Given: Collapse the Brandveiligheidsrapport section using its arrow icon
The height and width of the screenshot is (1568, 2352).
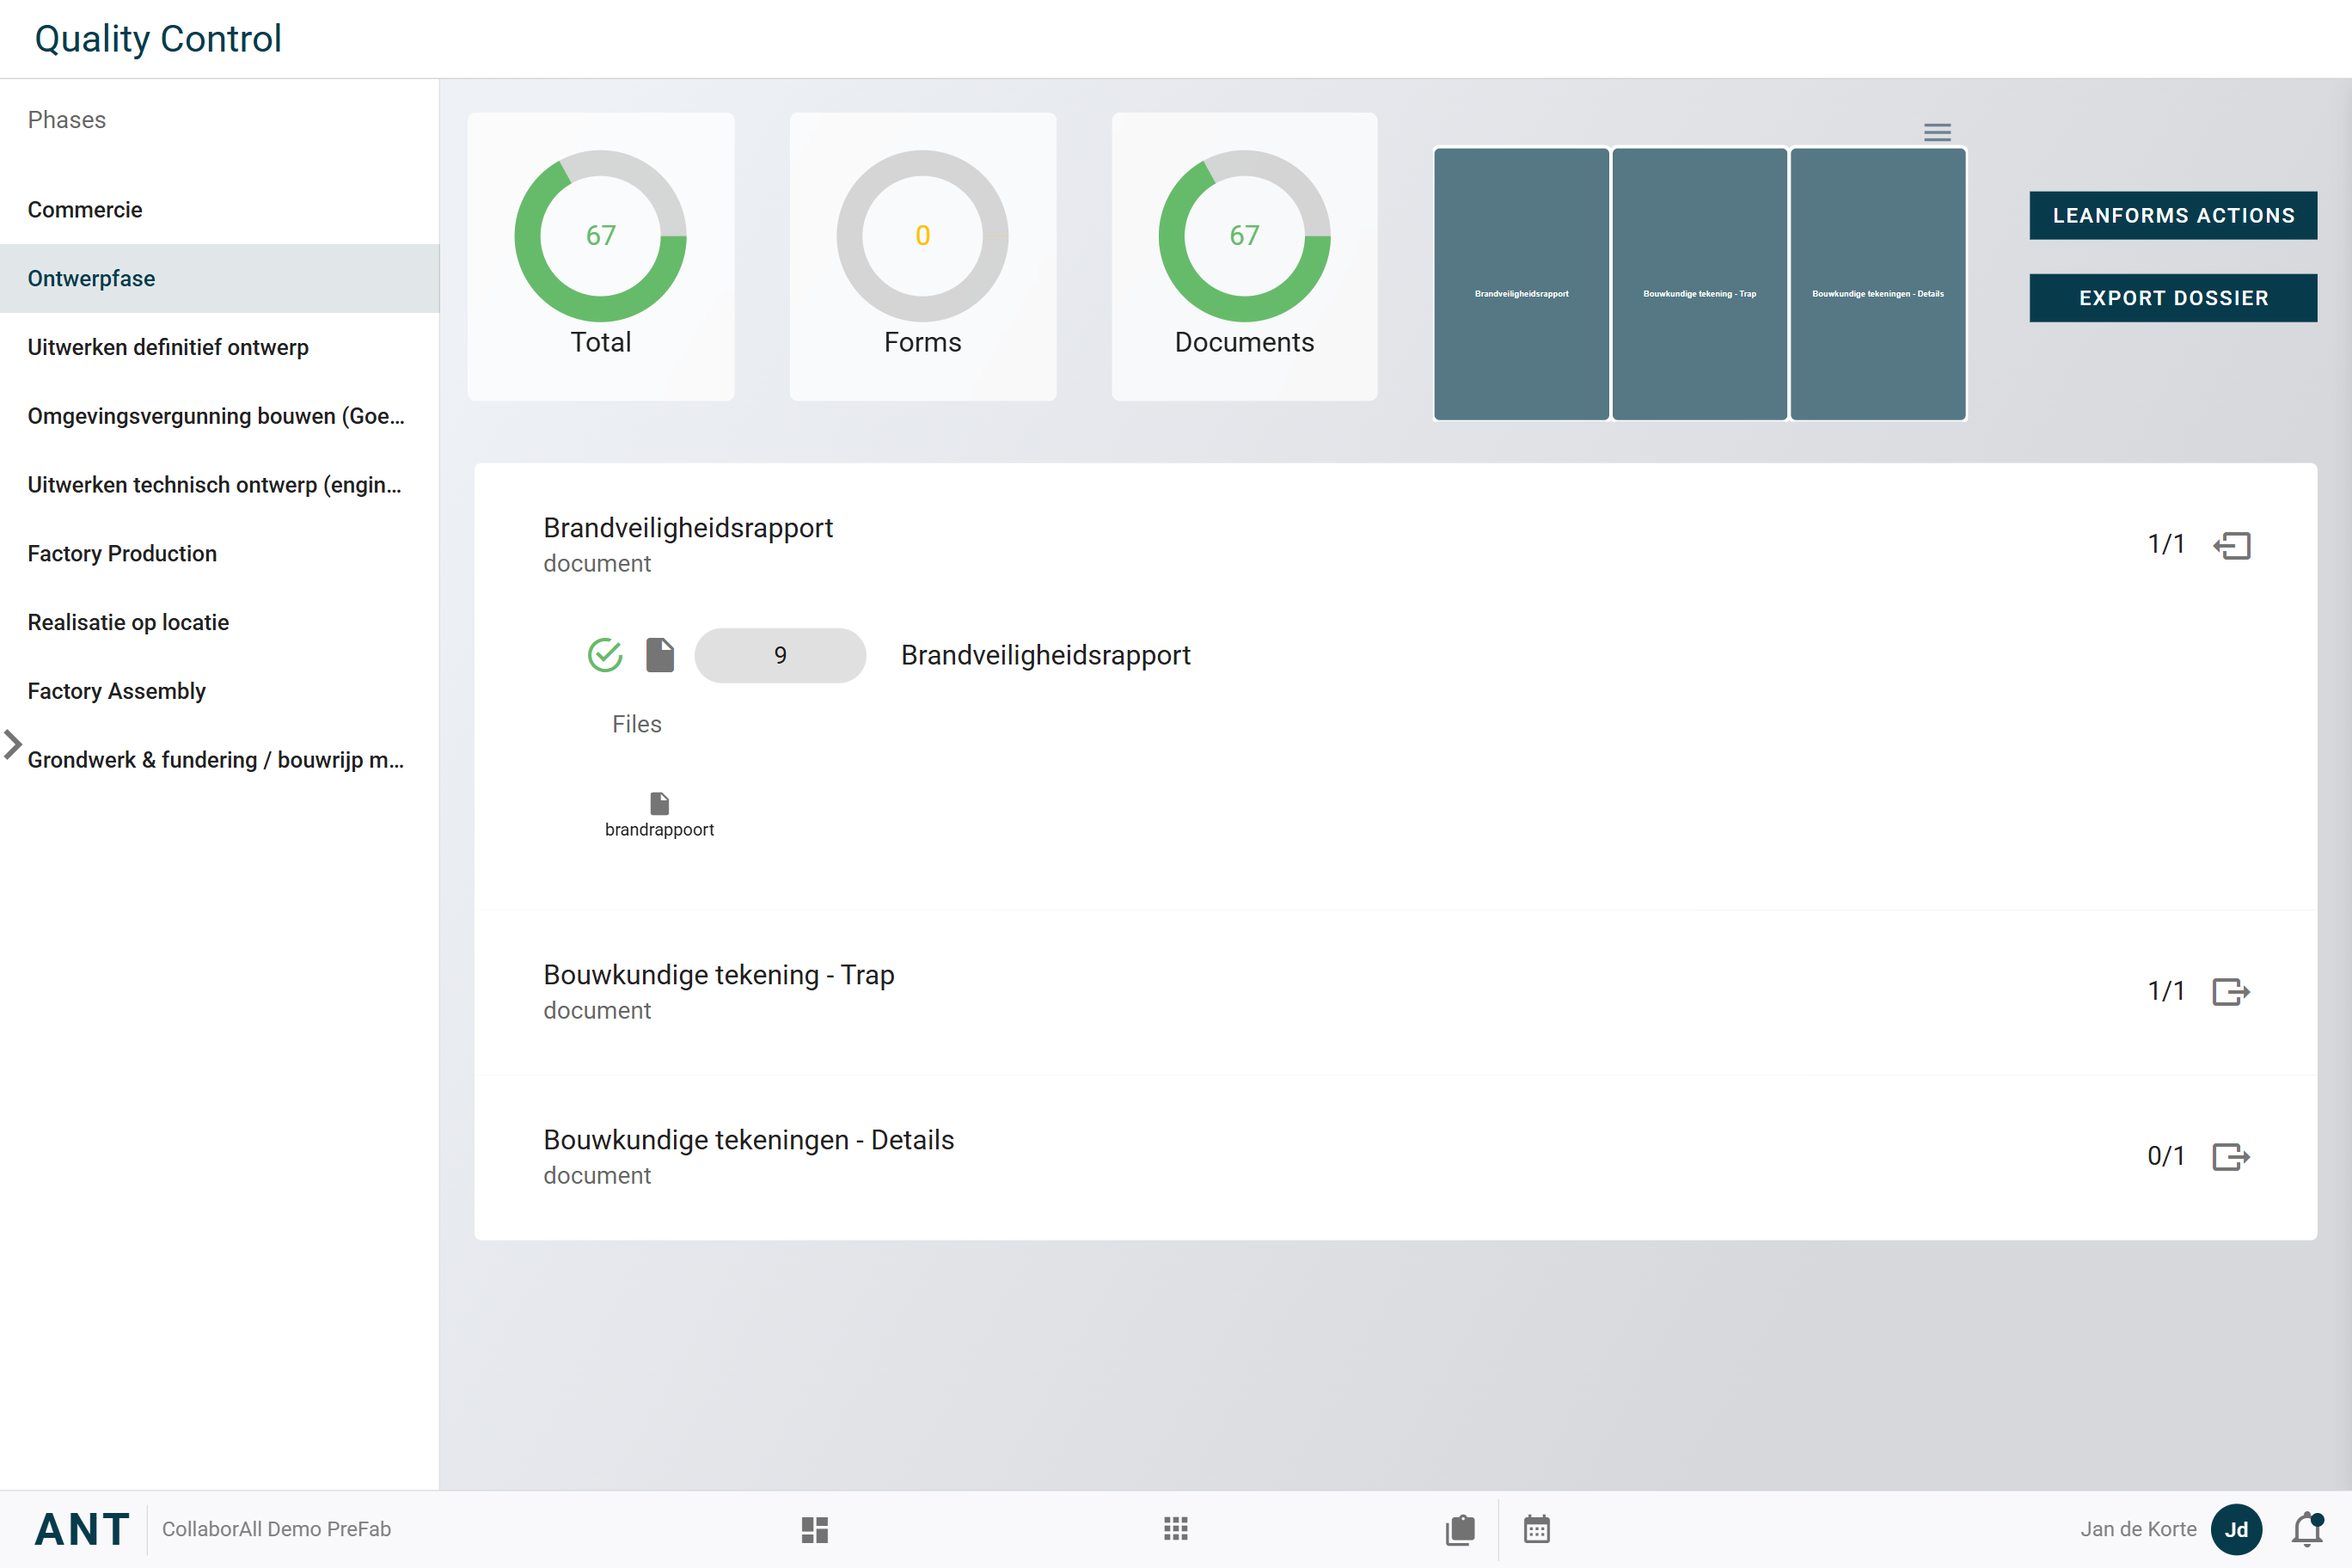Looking at the screenshot, I should pyautogui.click(x=2231, y=545).
